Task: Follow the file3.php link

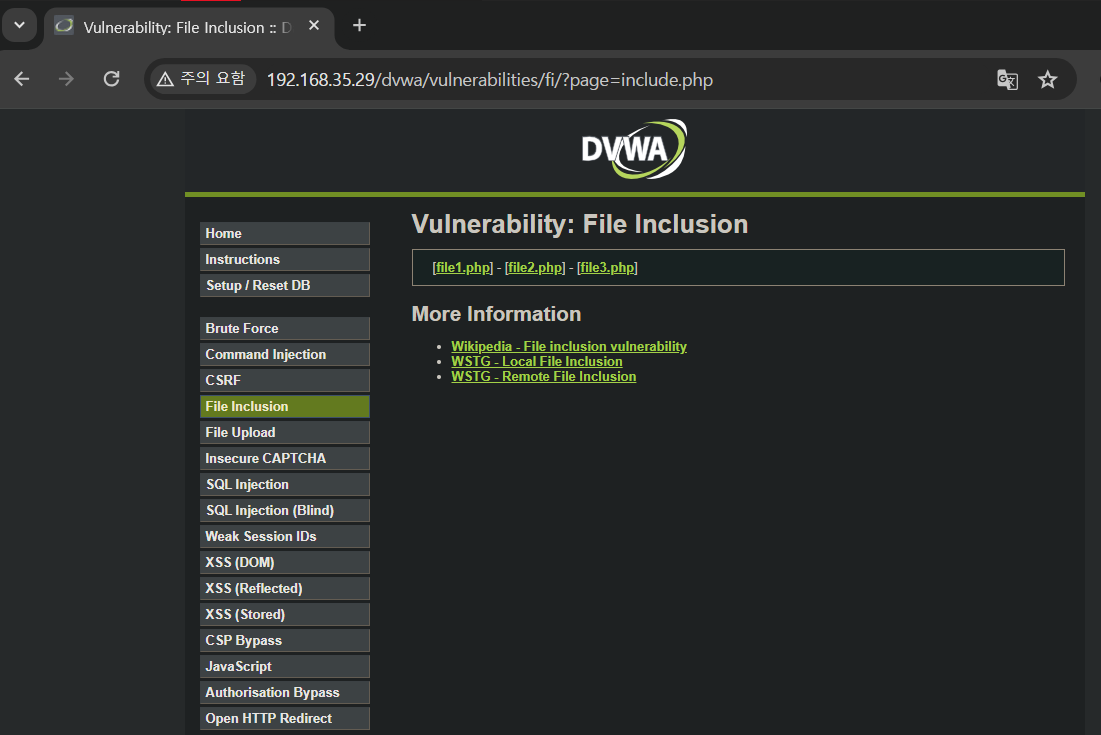Action: pyautogui.click(x=607, y=267)
